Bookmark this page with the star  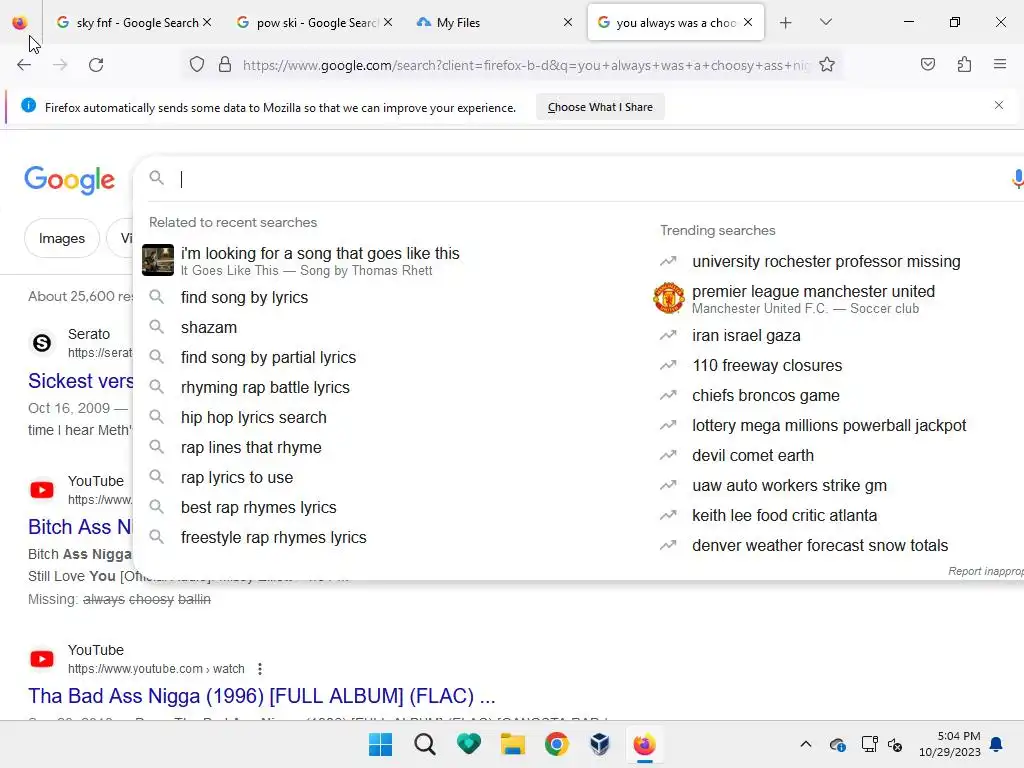coord(827,64)
